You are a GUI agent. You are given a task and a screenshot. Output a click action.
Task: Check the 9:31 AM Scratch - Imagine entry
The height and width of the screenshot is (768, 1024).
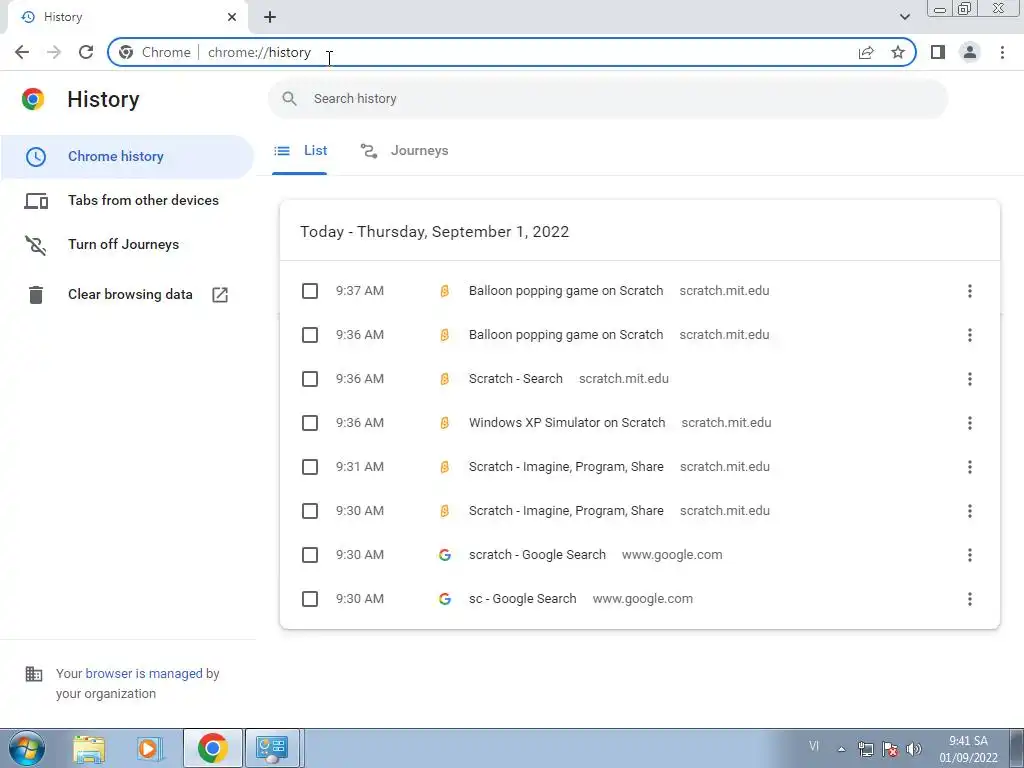coord(310,467)
